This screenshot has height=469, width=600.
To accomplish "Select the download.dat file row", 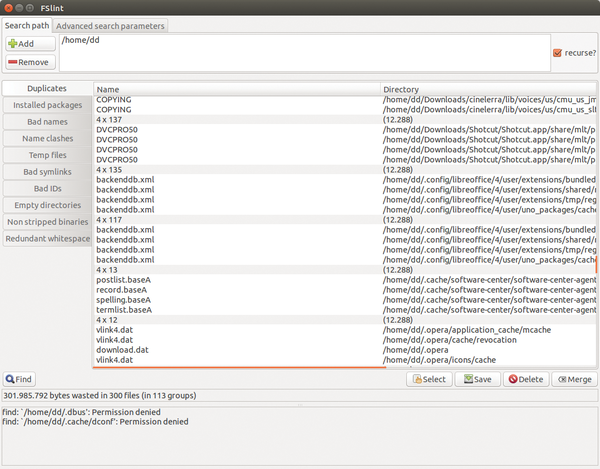I will pyautogui.click(x=124, y=349).
